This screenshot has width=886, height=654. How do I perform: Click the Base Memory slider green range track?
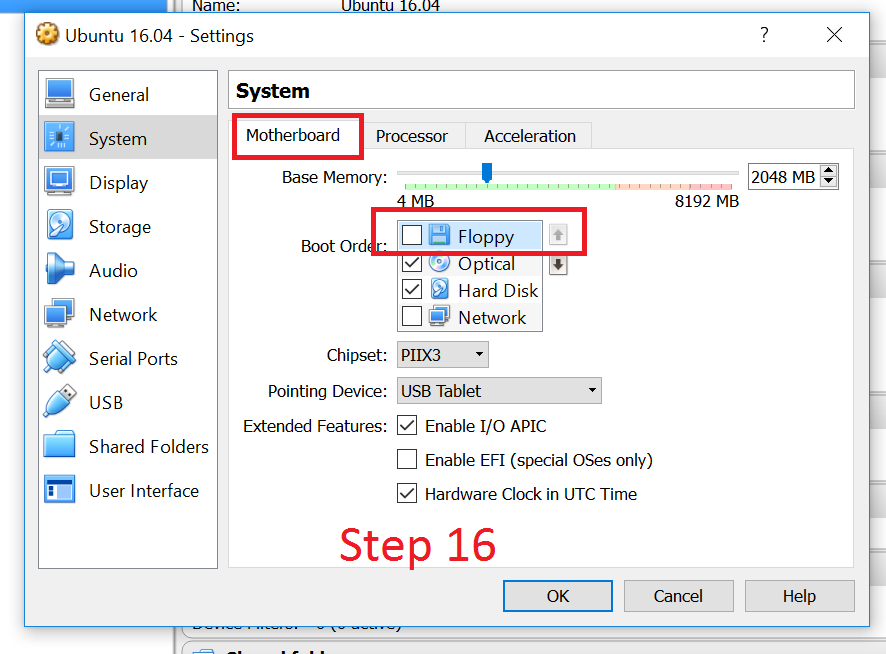coord(510,186)
